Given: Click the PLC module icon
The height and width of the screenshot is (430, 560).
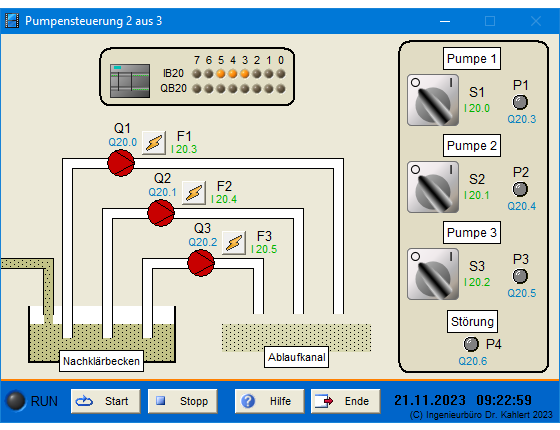Looking at the screenshot, I should (130, 81).
